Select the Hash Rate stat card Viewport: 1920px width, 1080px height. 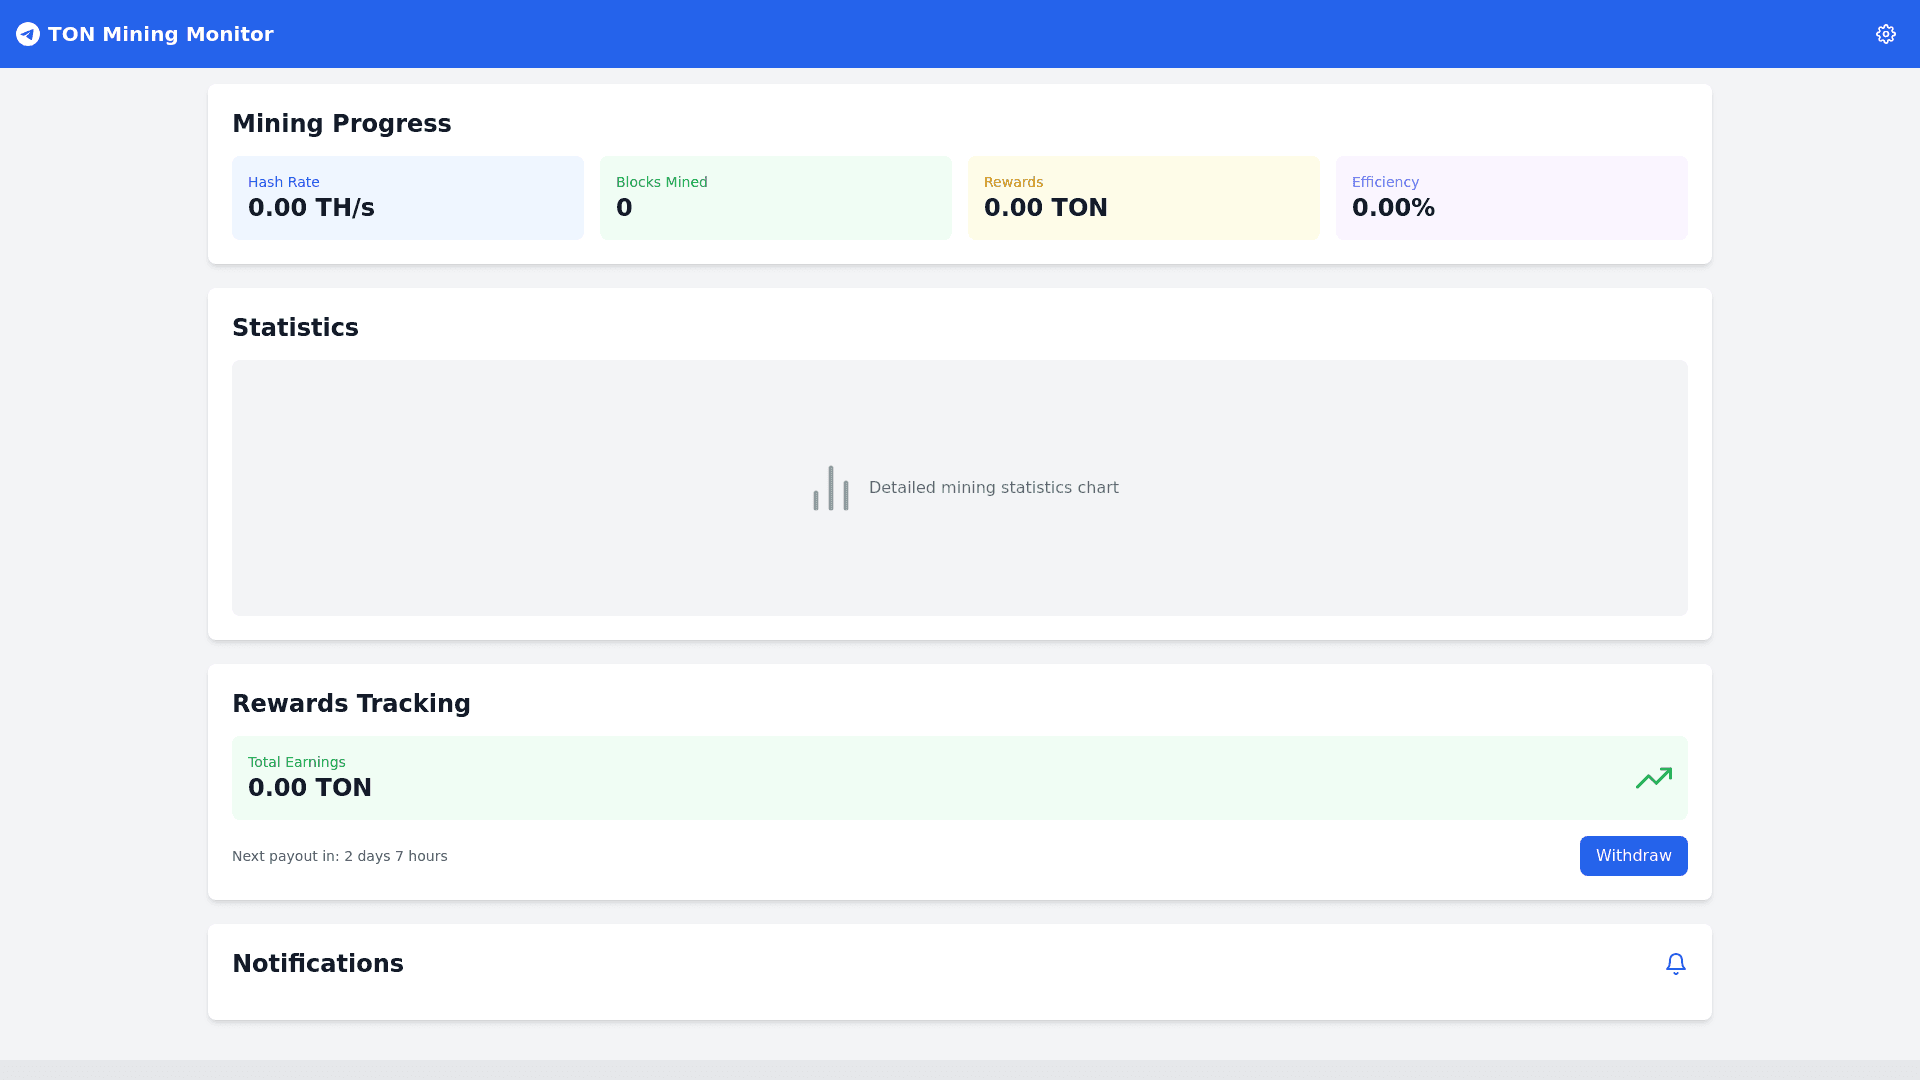click(407, 198)
